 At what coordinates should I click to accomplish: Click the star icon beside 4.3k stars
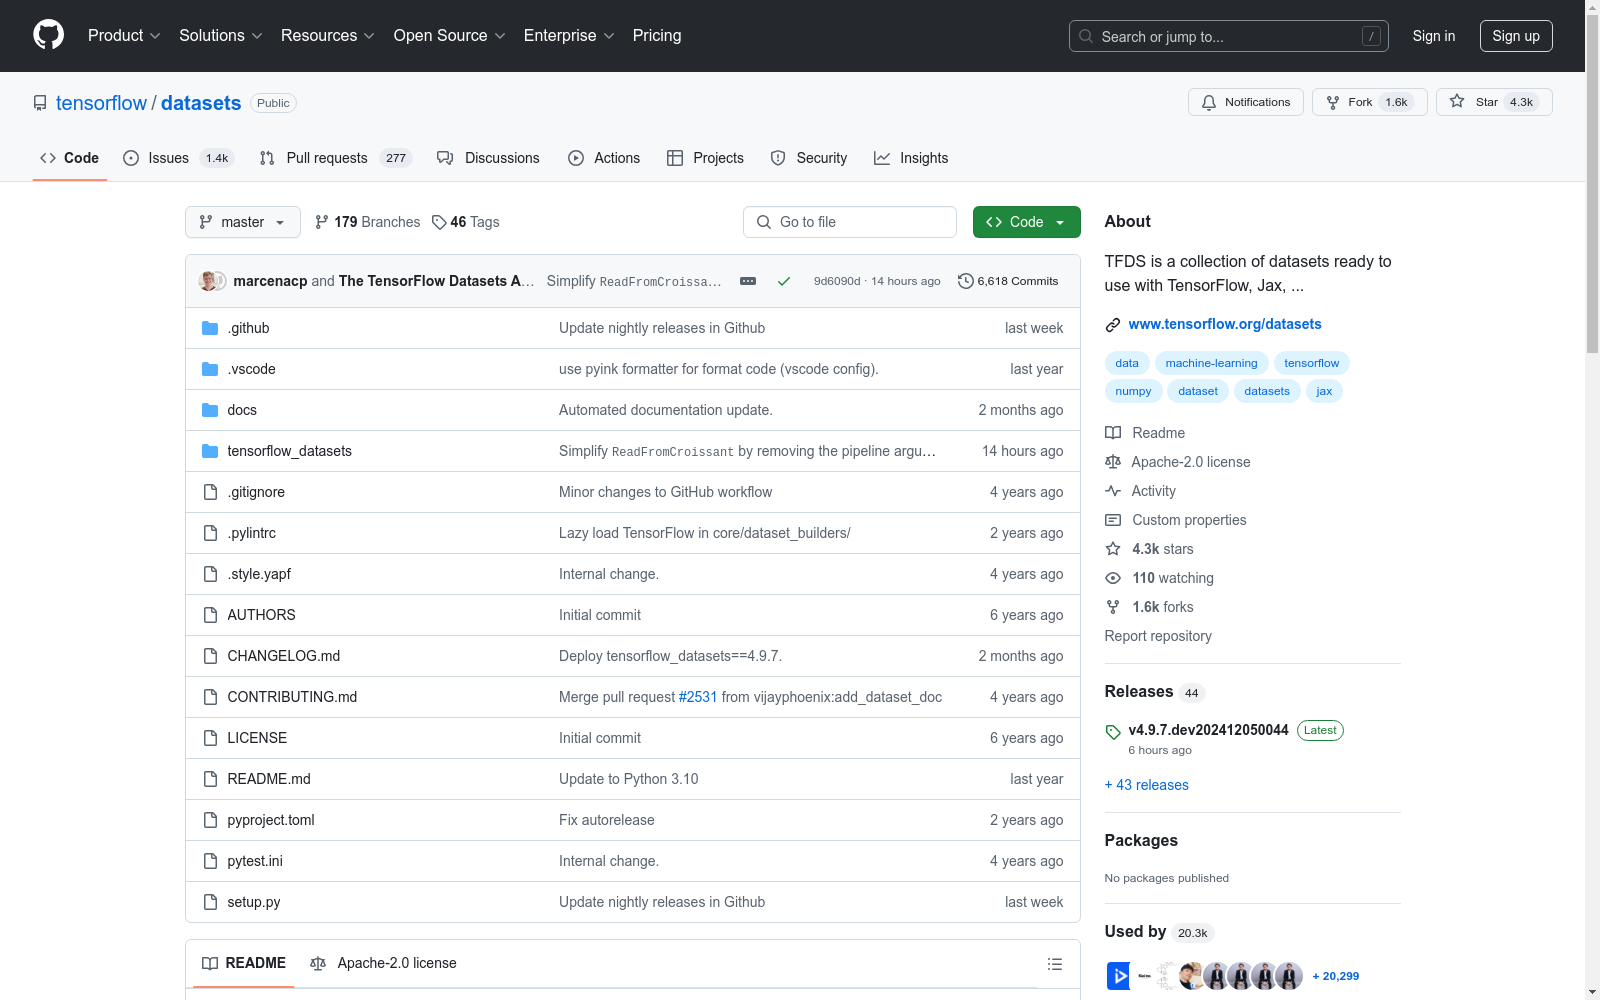[x=1113, y=549]
